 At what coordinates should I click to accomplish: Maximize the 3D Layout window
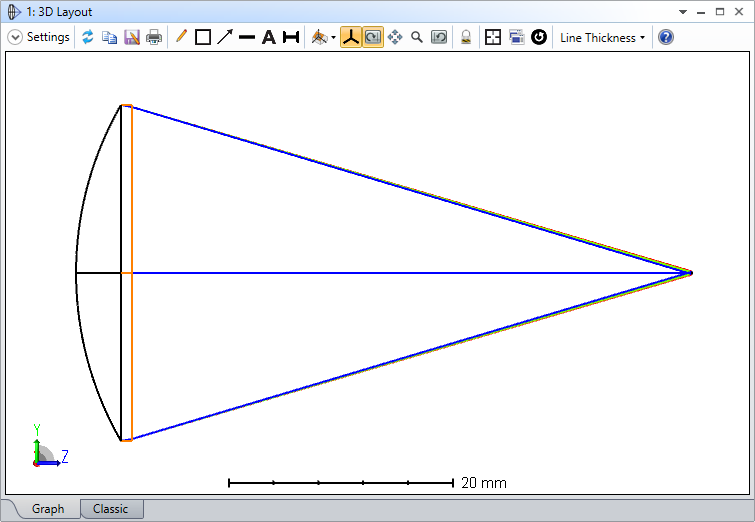[720, 12]
